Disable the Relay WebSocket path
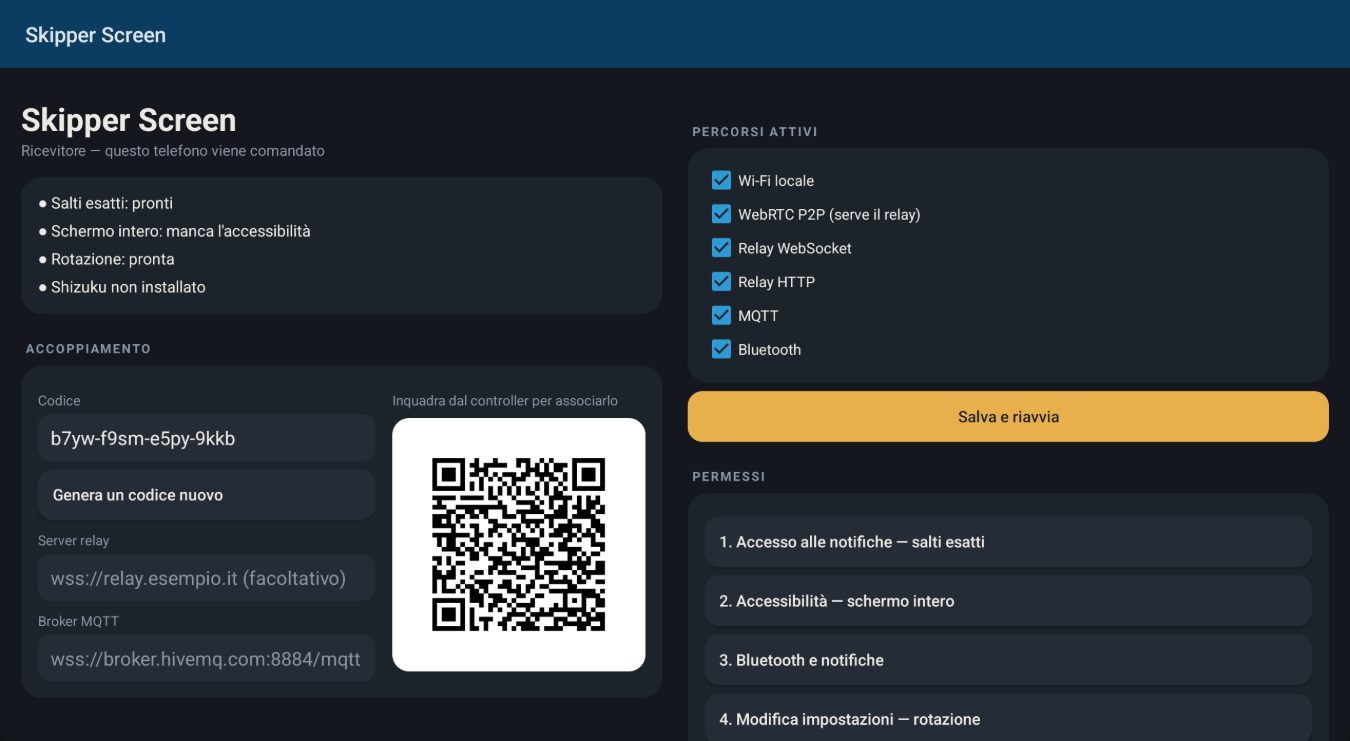The image size is (1350, 741). pos(721,248)
